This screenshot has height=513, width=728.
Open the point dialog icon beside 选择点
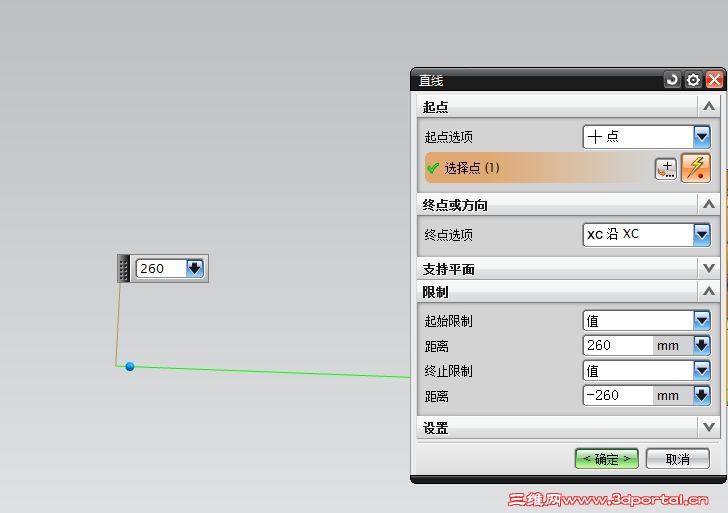(665, 169)
